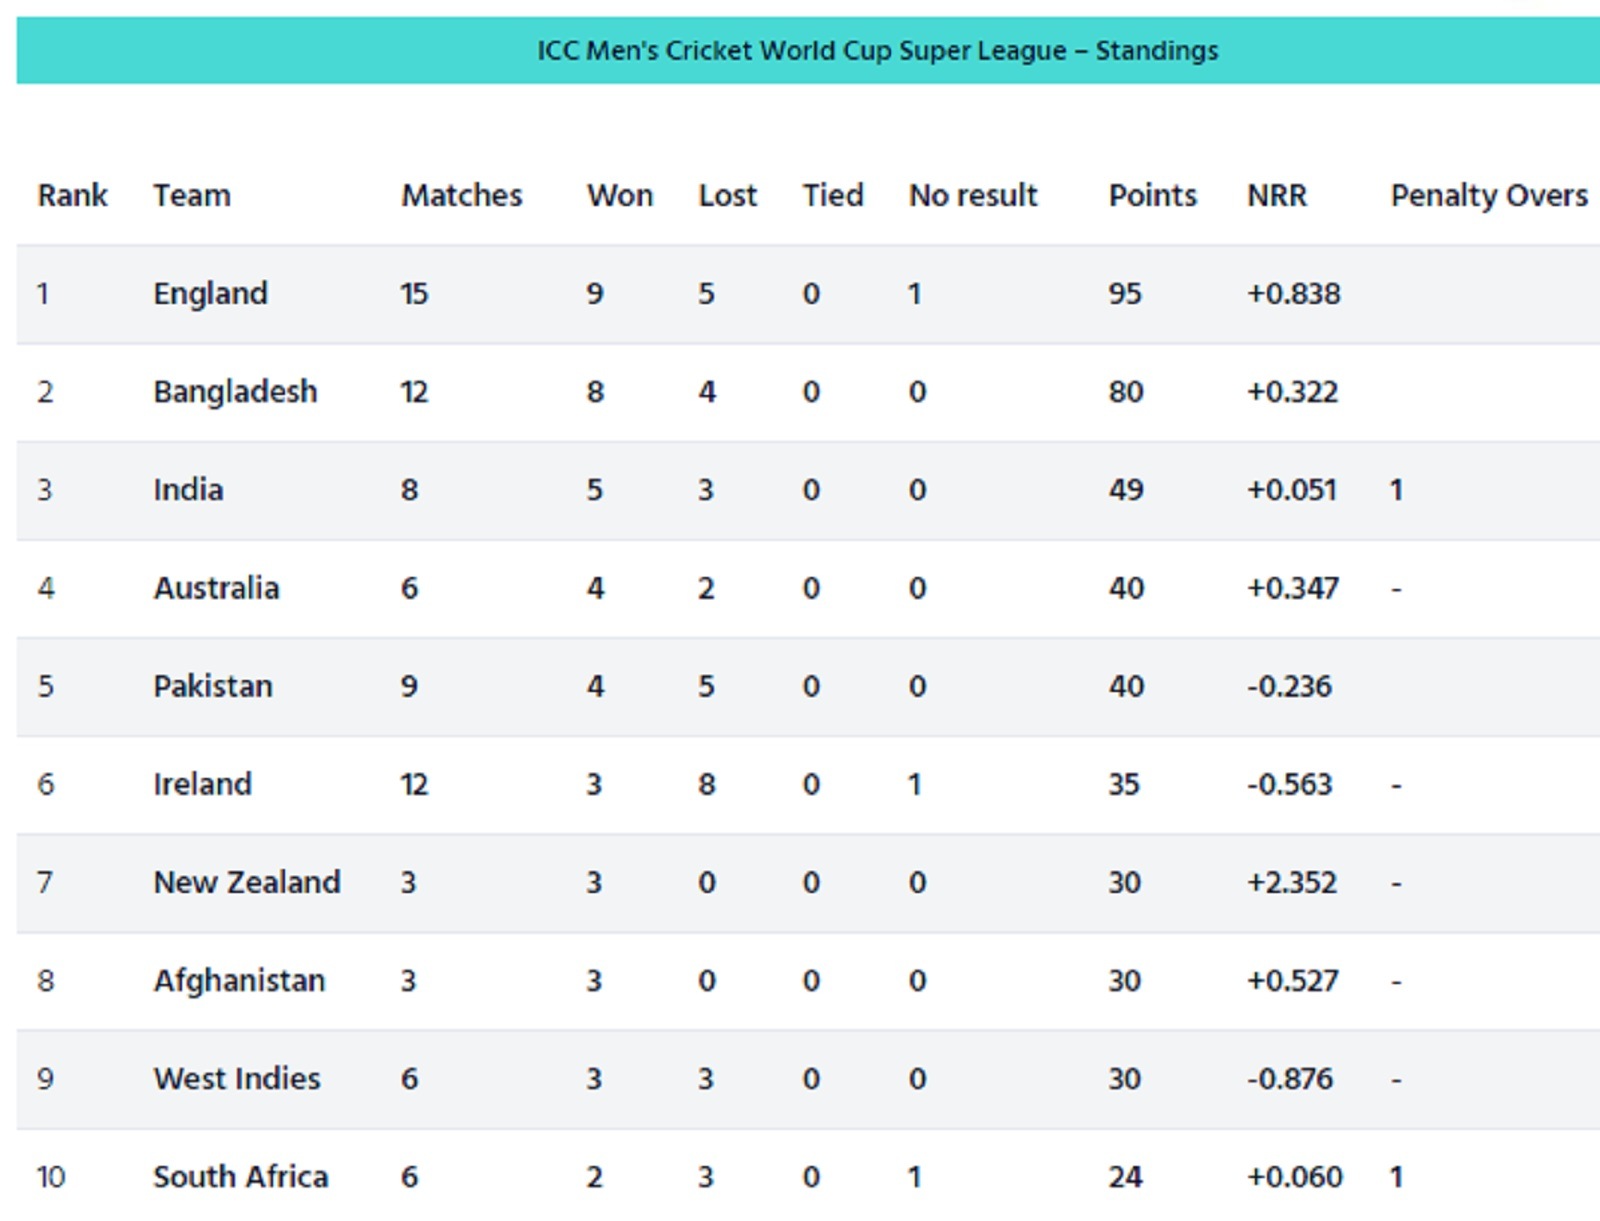The height and width of the screenshot is (1221, 1600).
Task: Open the New Zealand team entry
Action: pos(247,882)
